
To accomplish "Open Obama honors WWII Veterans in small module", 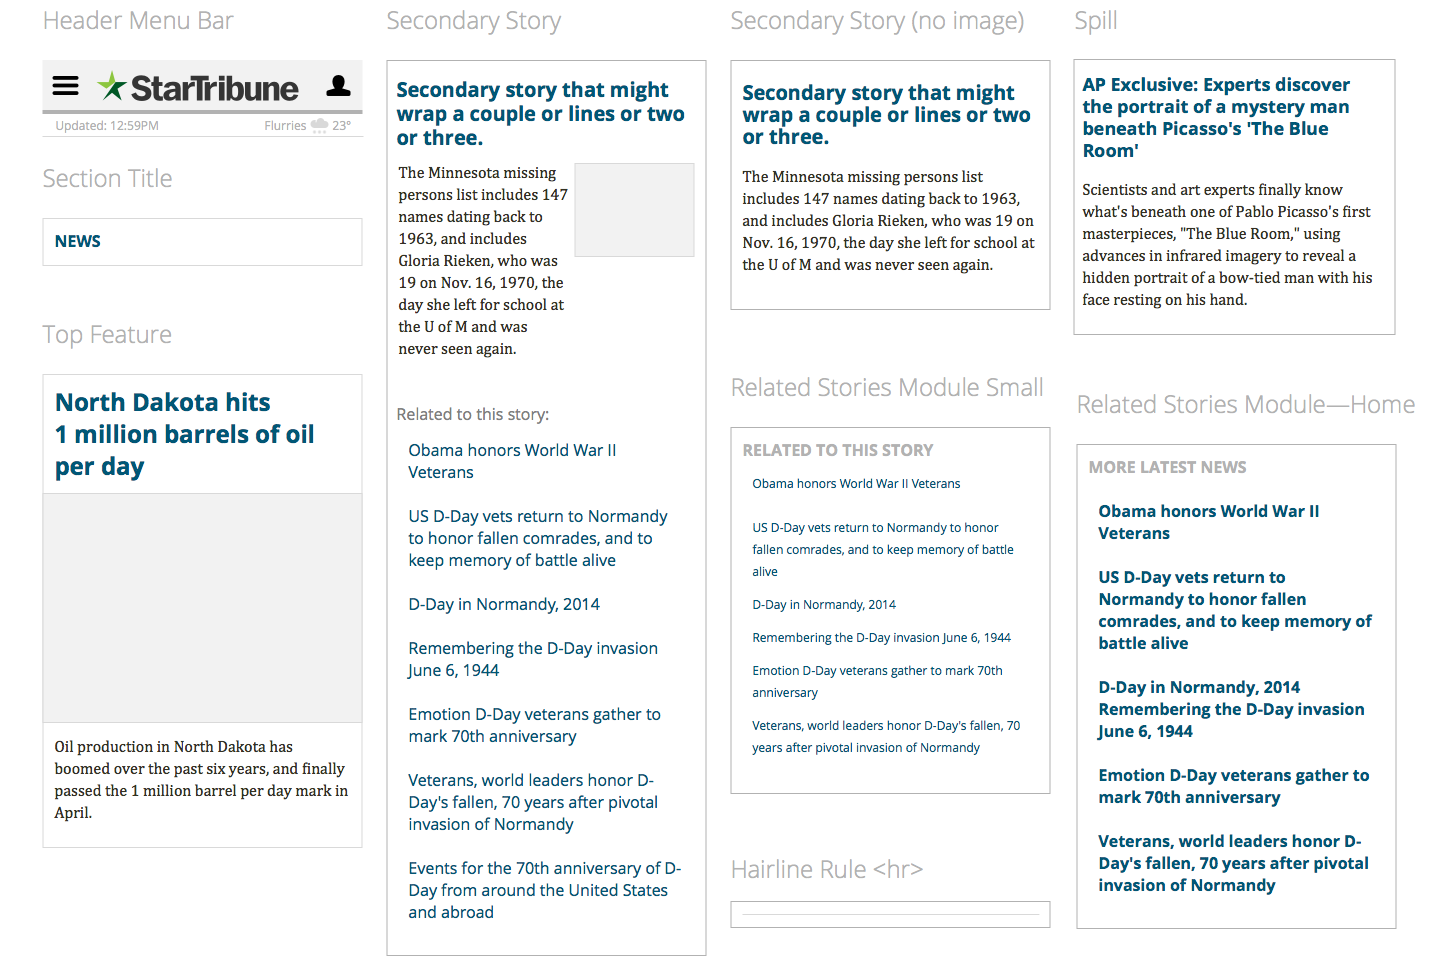I will (856, 484).
